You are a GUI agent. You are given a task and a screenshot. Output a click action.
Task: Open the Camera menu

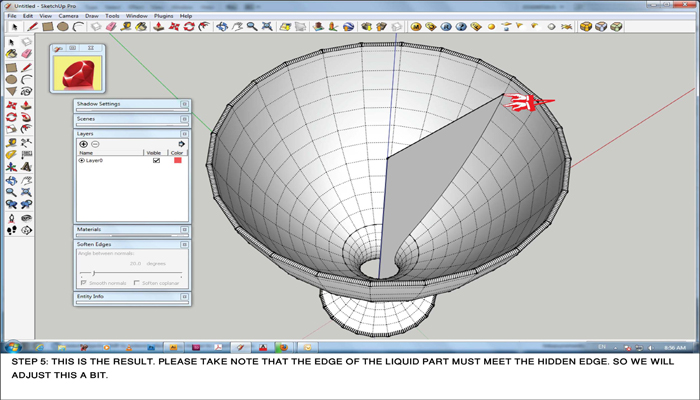tap(68, 16)
